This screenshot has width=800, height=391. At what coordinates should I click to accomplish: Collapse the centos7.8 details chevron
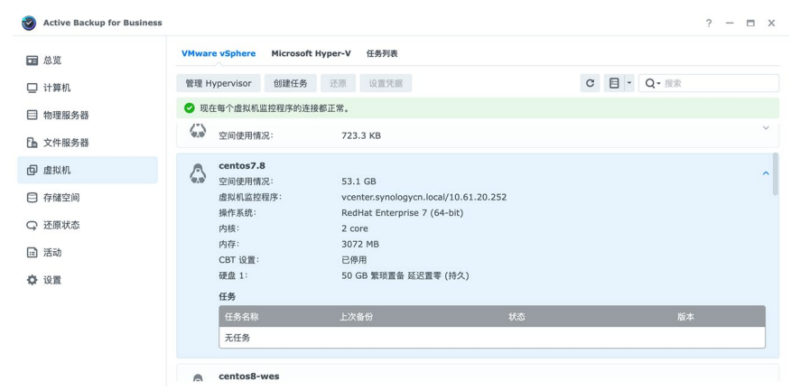coord(765,174)
